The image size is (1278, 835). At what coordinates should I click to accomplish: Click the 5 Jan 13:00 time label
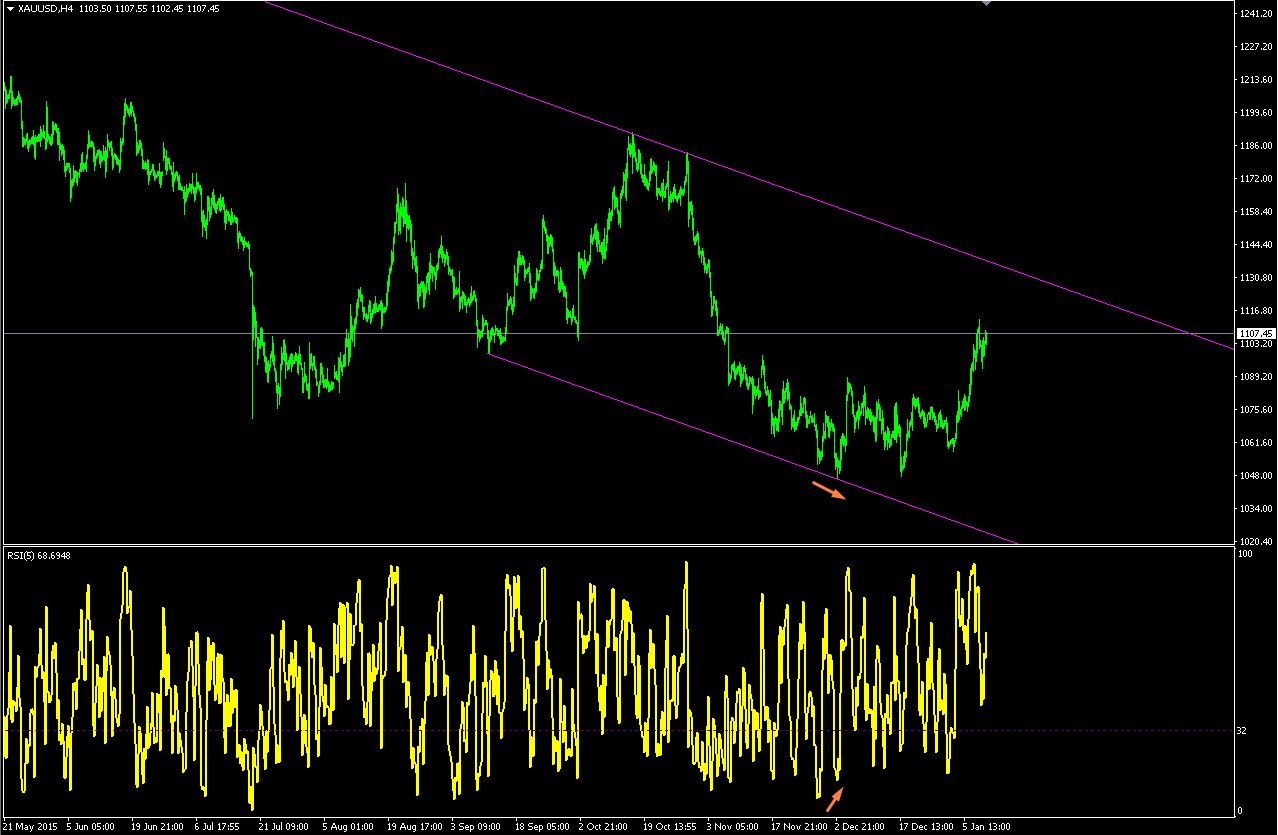click(x=986, y=827)
